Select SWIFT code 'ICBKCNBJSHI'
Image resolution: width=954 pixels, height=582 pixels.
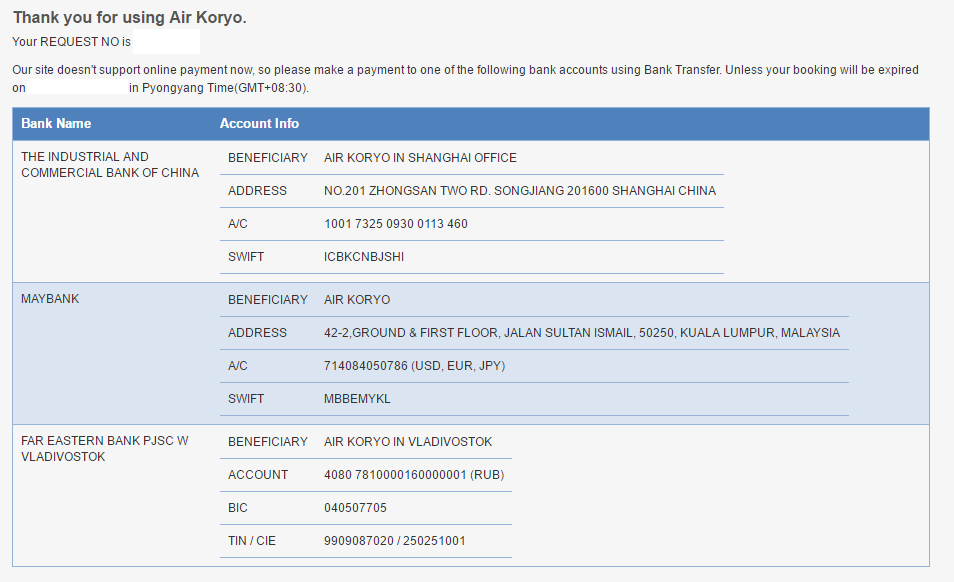coord(364,257)
